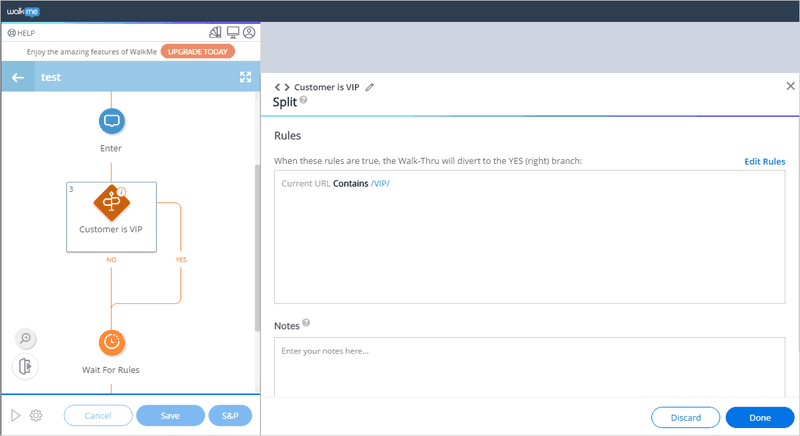The image size is (800, 436).
Task: Click the Wait For Rules label
Action: pos(111,370)
